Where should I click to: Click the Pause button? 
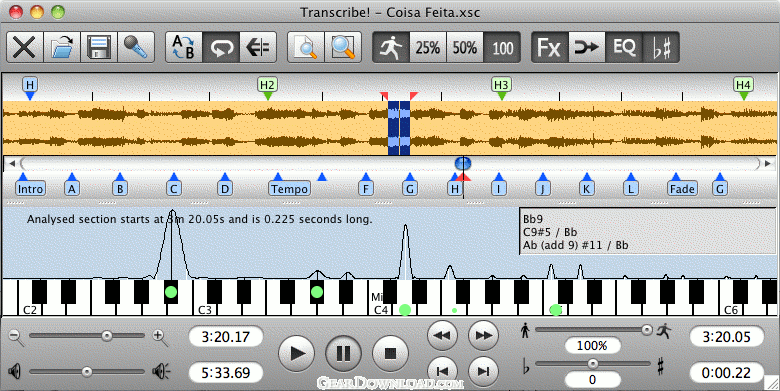[x=343, y=354]
